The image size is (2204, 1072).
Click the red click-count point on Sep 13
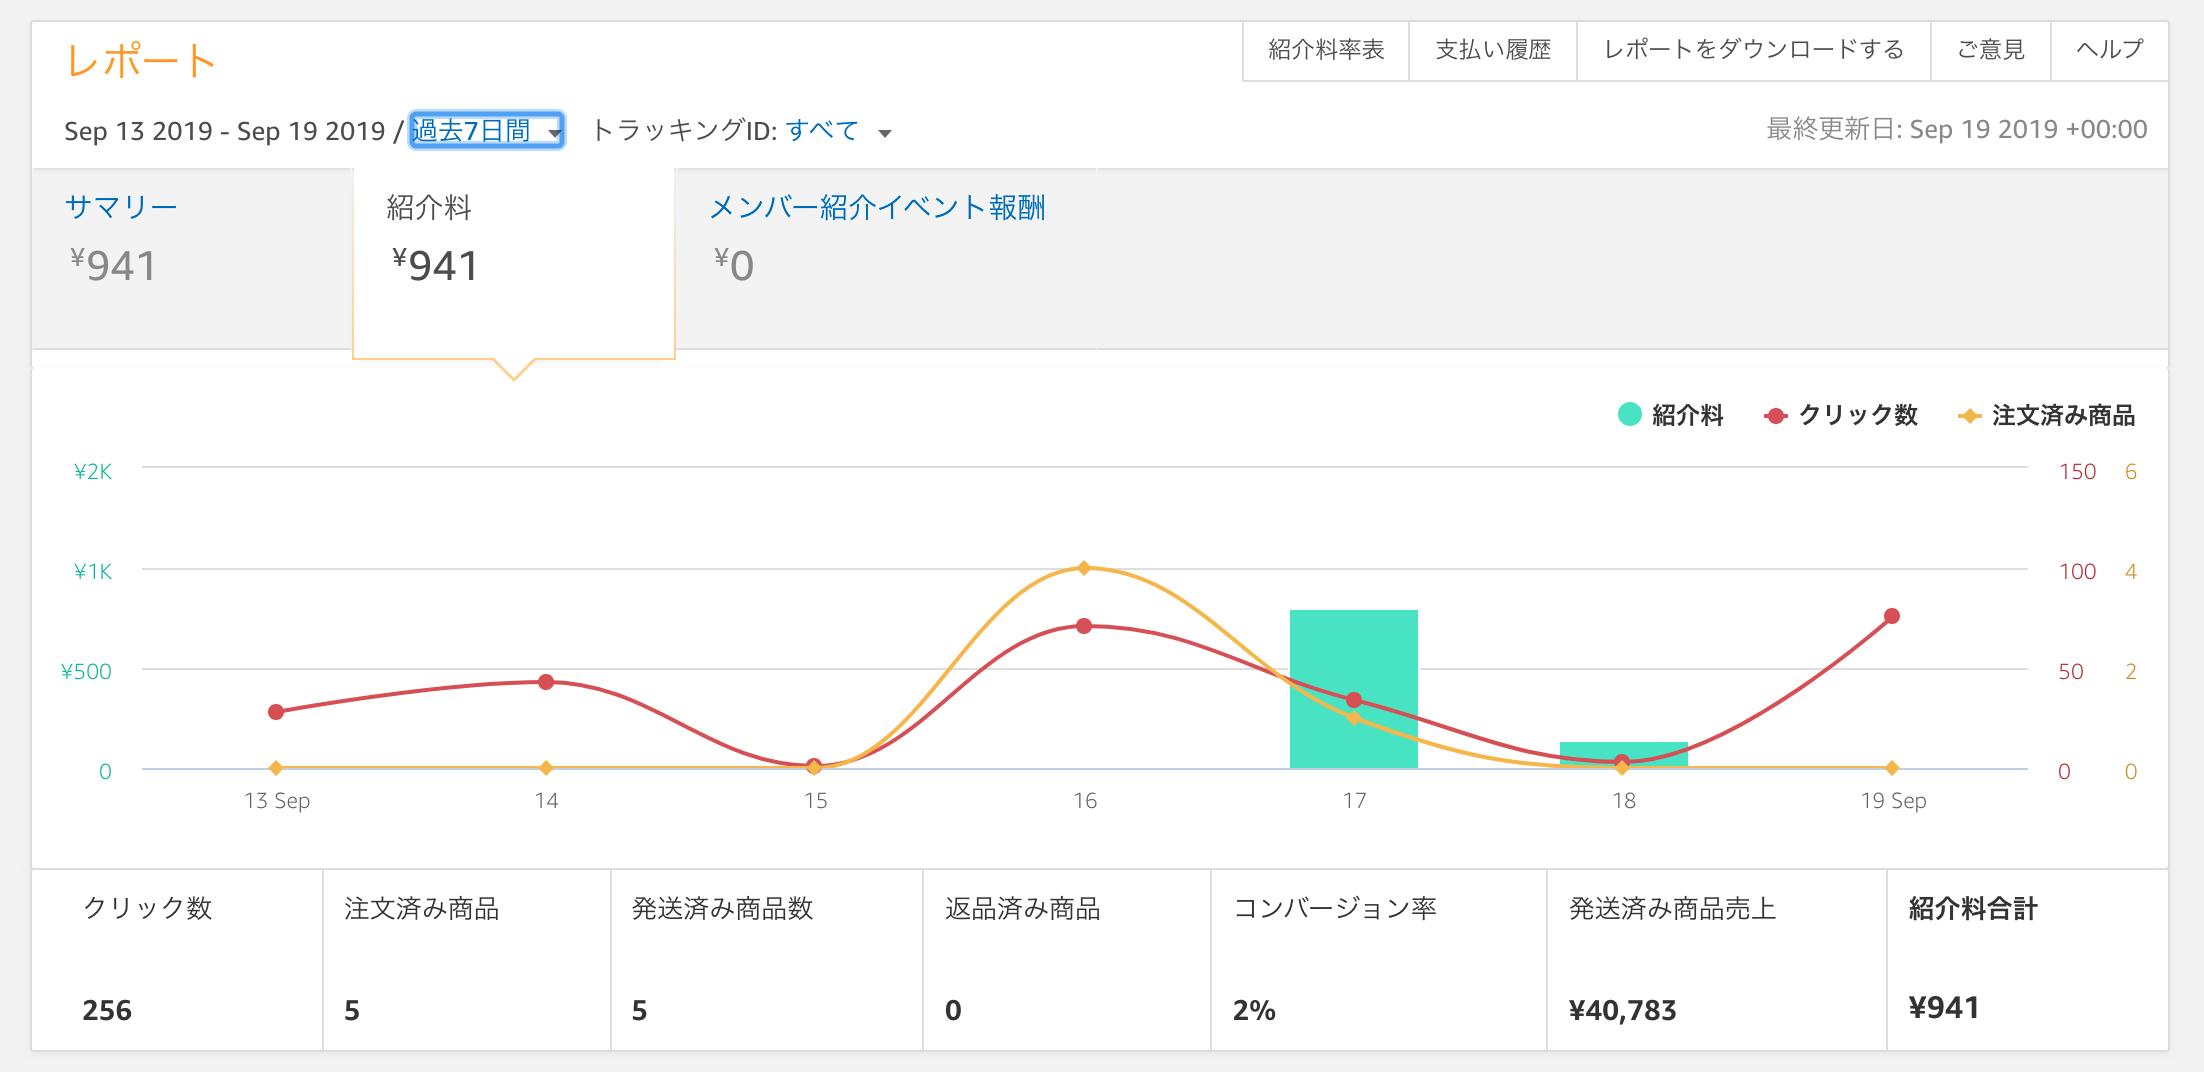(x=276, y=712)
